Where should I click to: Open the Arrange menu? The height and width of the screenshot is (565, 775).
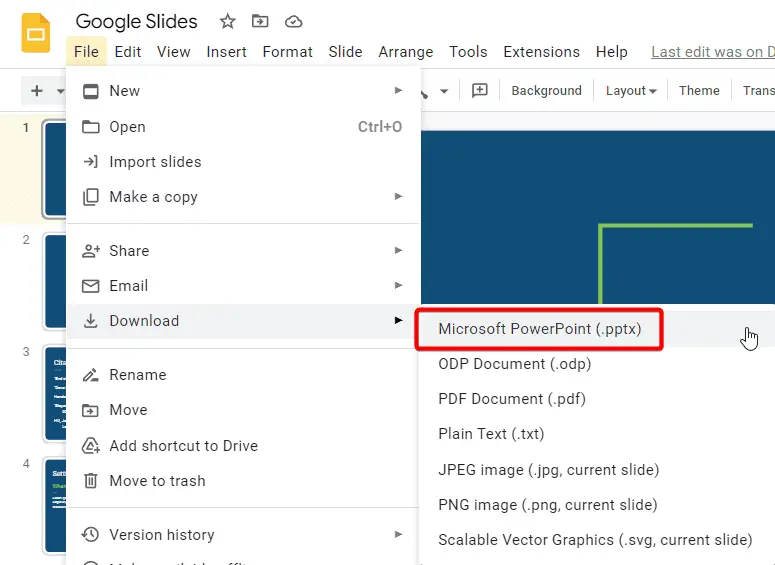pos(406,51)
